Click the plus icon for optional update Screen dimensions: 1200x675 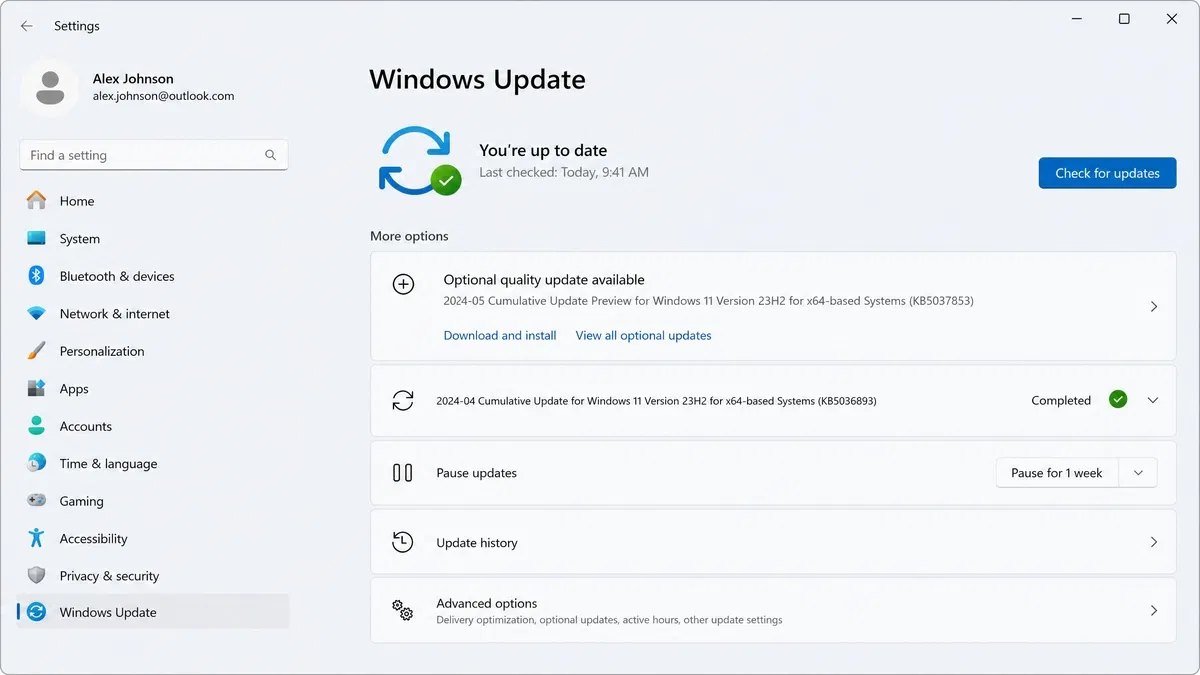[x=403, y=284]
